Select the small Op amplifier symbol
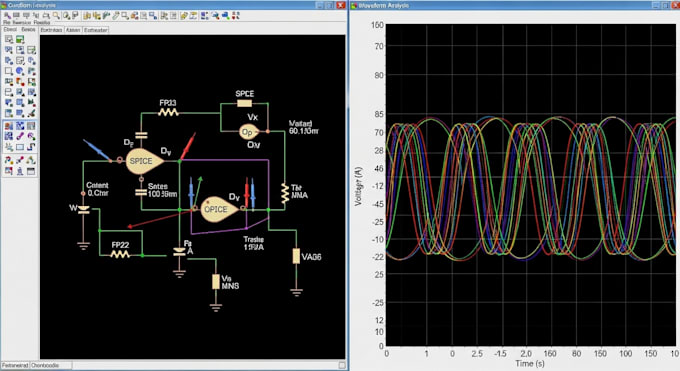The image size is (680, 371). point(249,131)
